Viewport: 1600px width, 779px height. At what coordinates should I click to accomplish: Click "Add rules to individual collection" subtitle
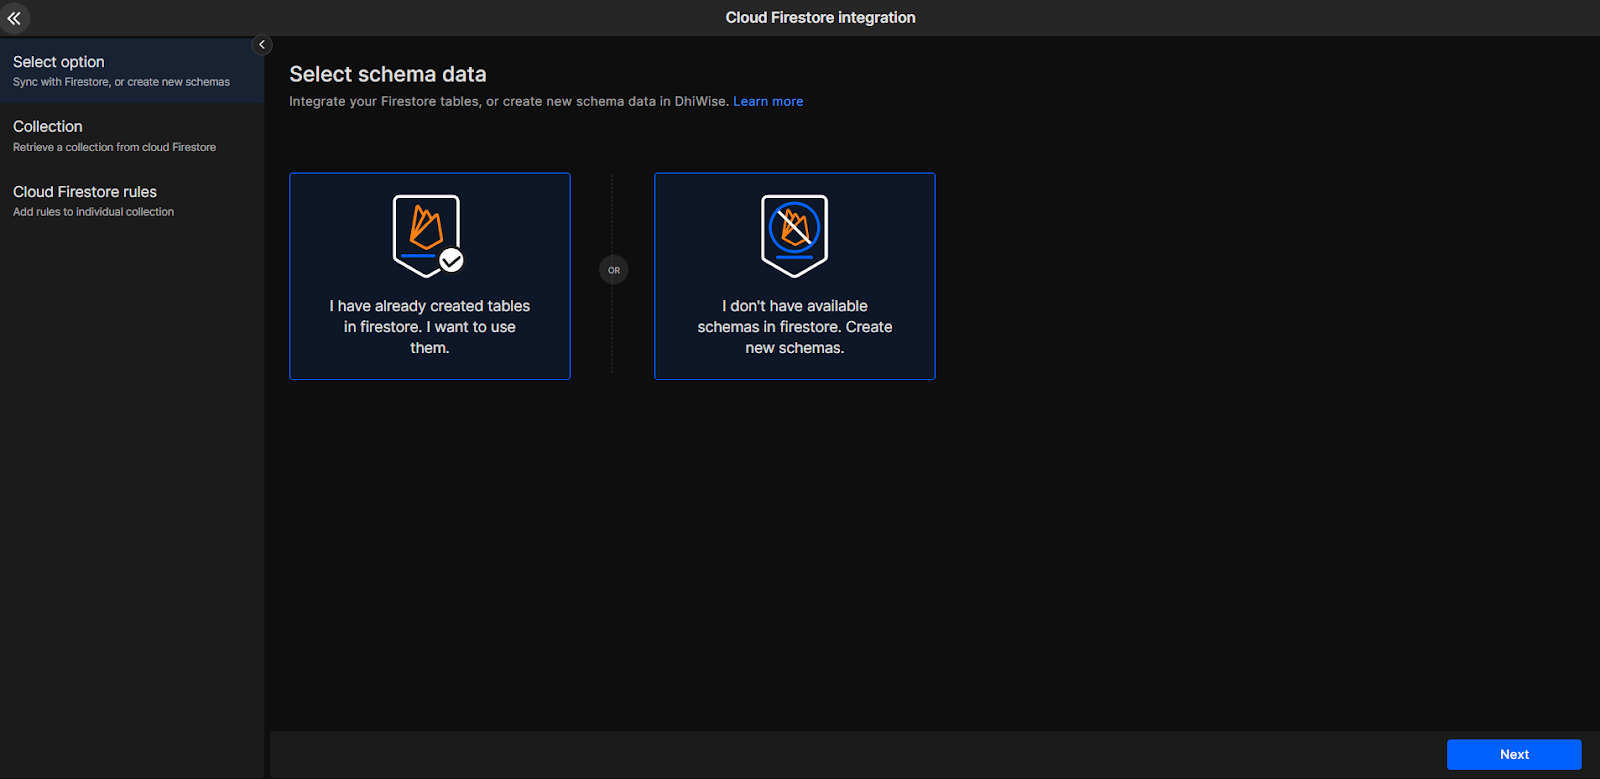pyautogui.click(x=93, y=212)
